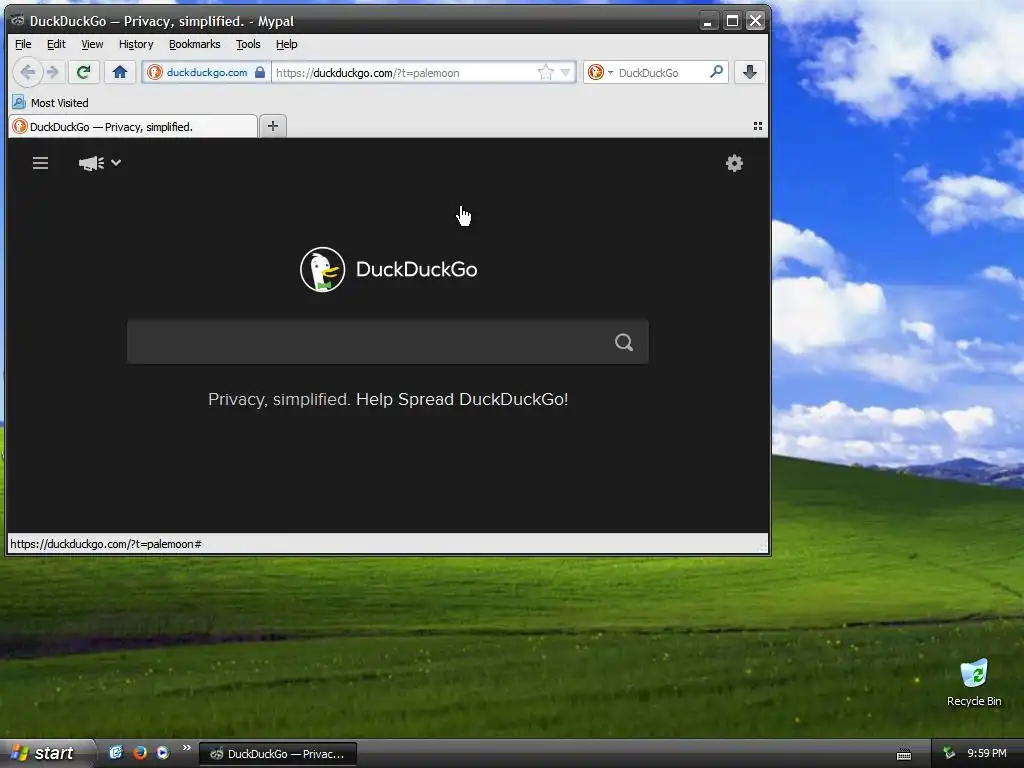Launch the first quick launch icon
The width and height of the screenshot is (1024, 768).
(x=116, y=753)
